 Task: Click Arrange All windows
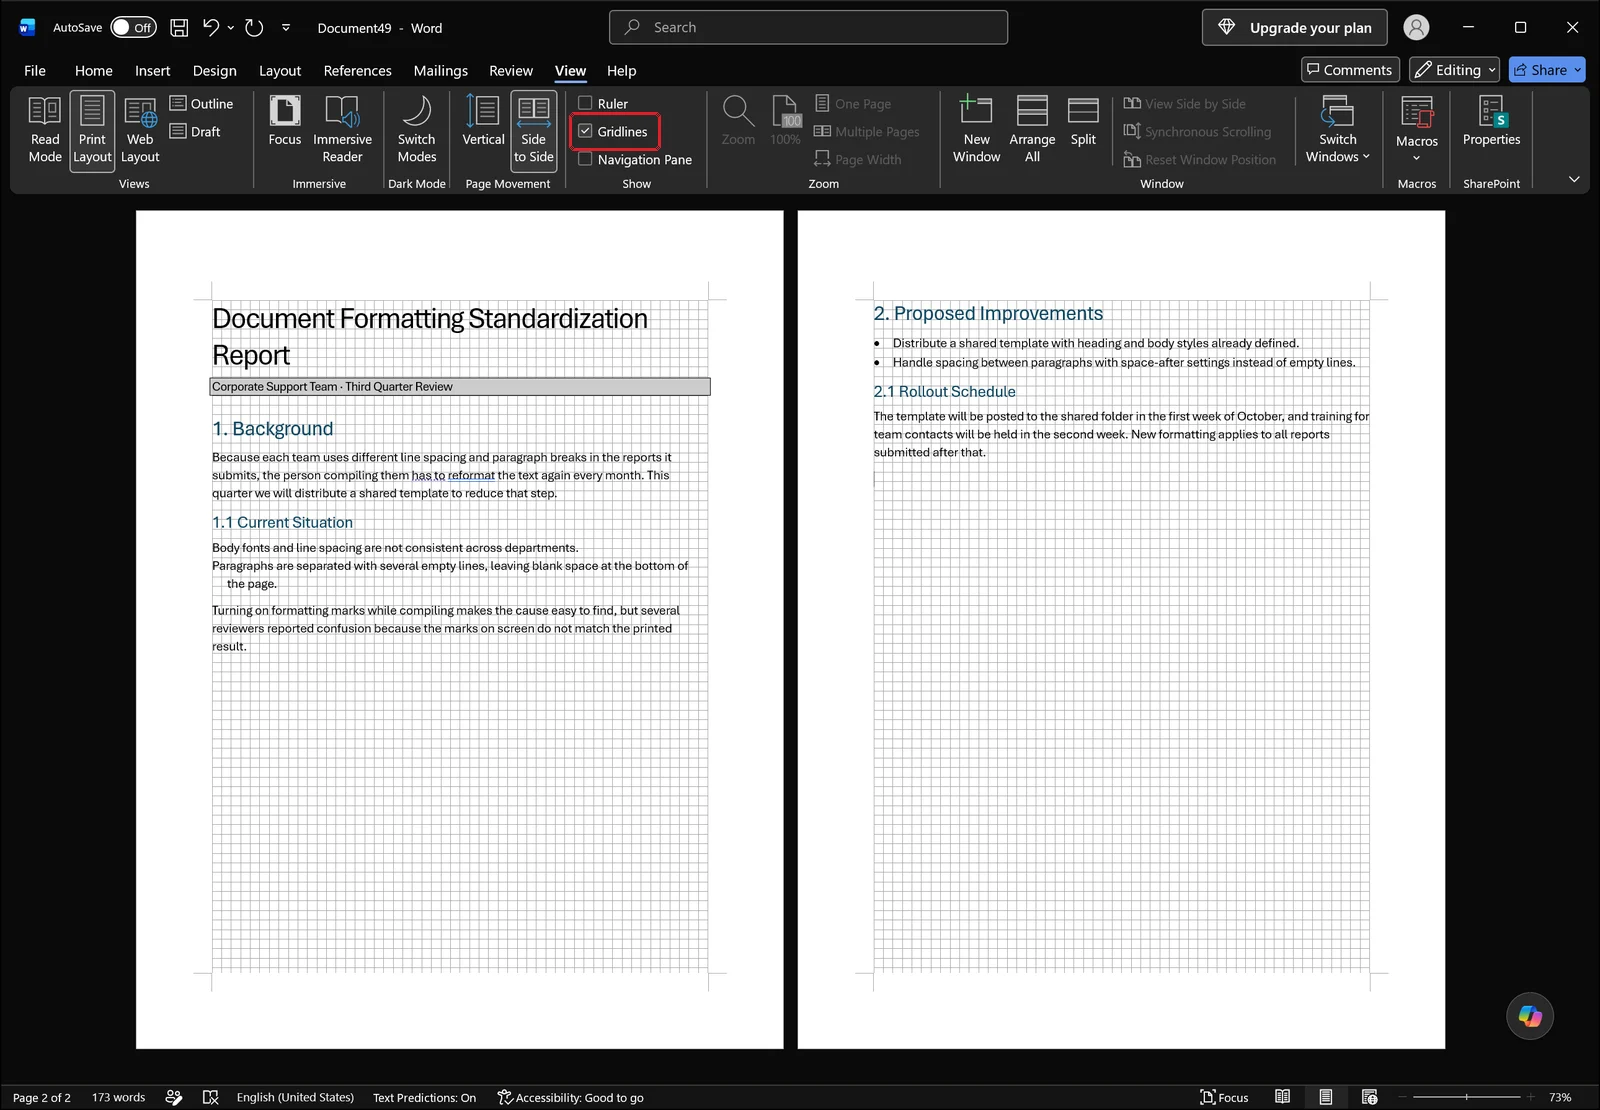click(1032, 130)
